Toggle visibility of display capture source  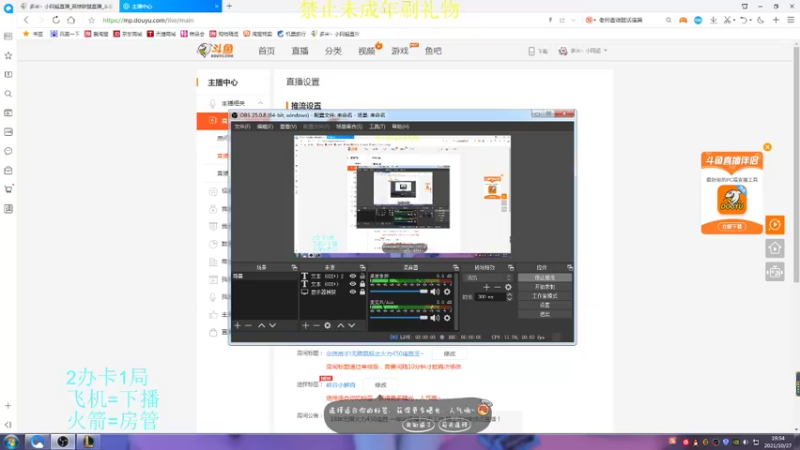353,292
